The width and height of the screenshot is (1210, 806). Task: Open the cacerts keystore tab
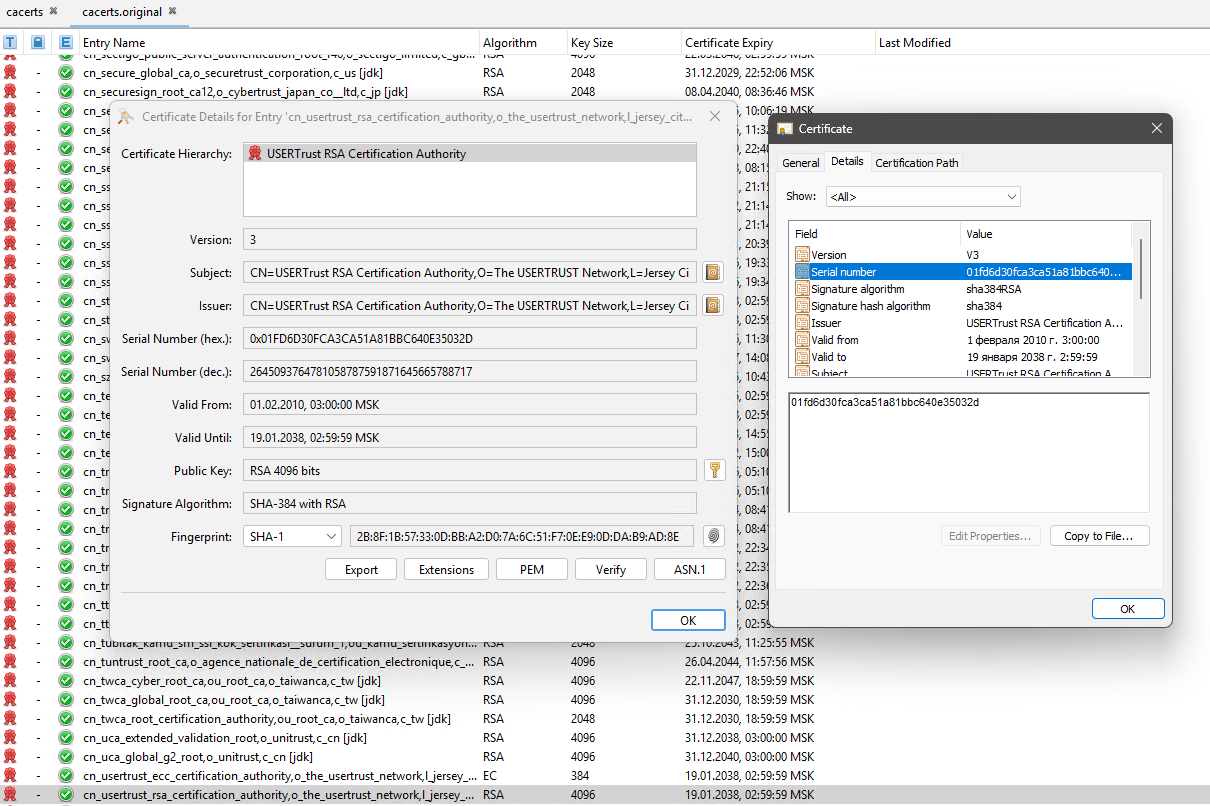pyautogui.click(x=26, y=11)
